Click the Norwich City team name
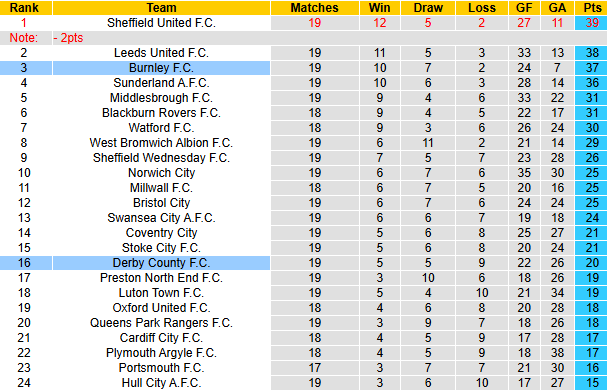The height and width of the screenshot is (391, 607). point(161,173)
